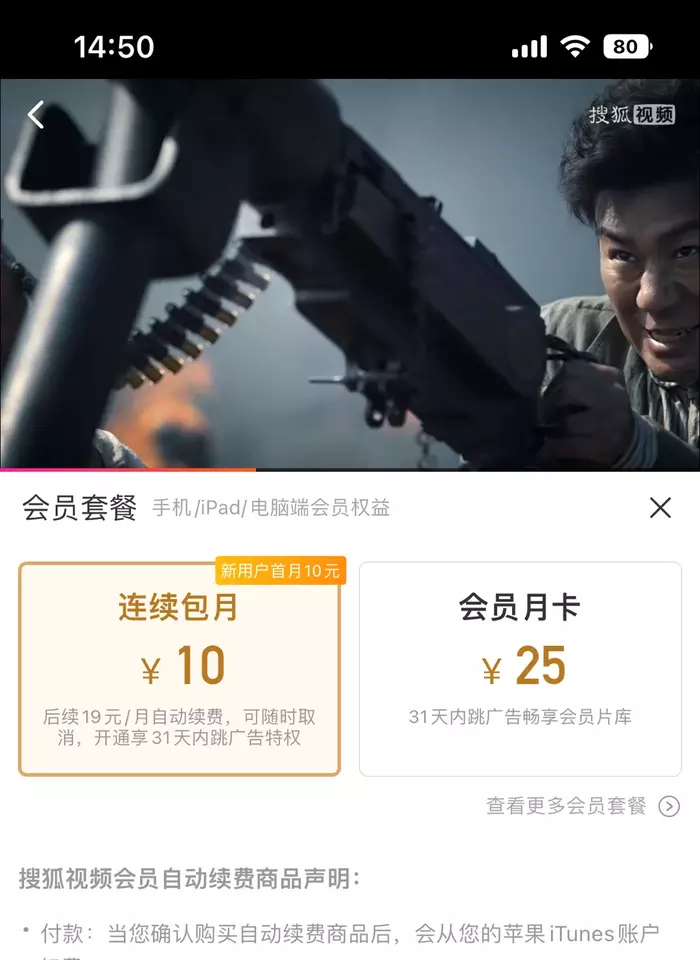The width and height of the screenshot is (700, 960).
Task: Click the video playback progress bar
Action: click(x=350, y=470)
